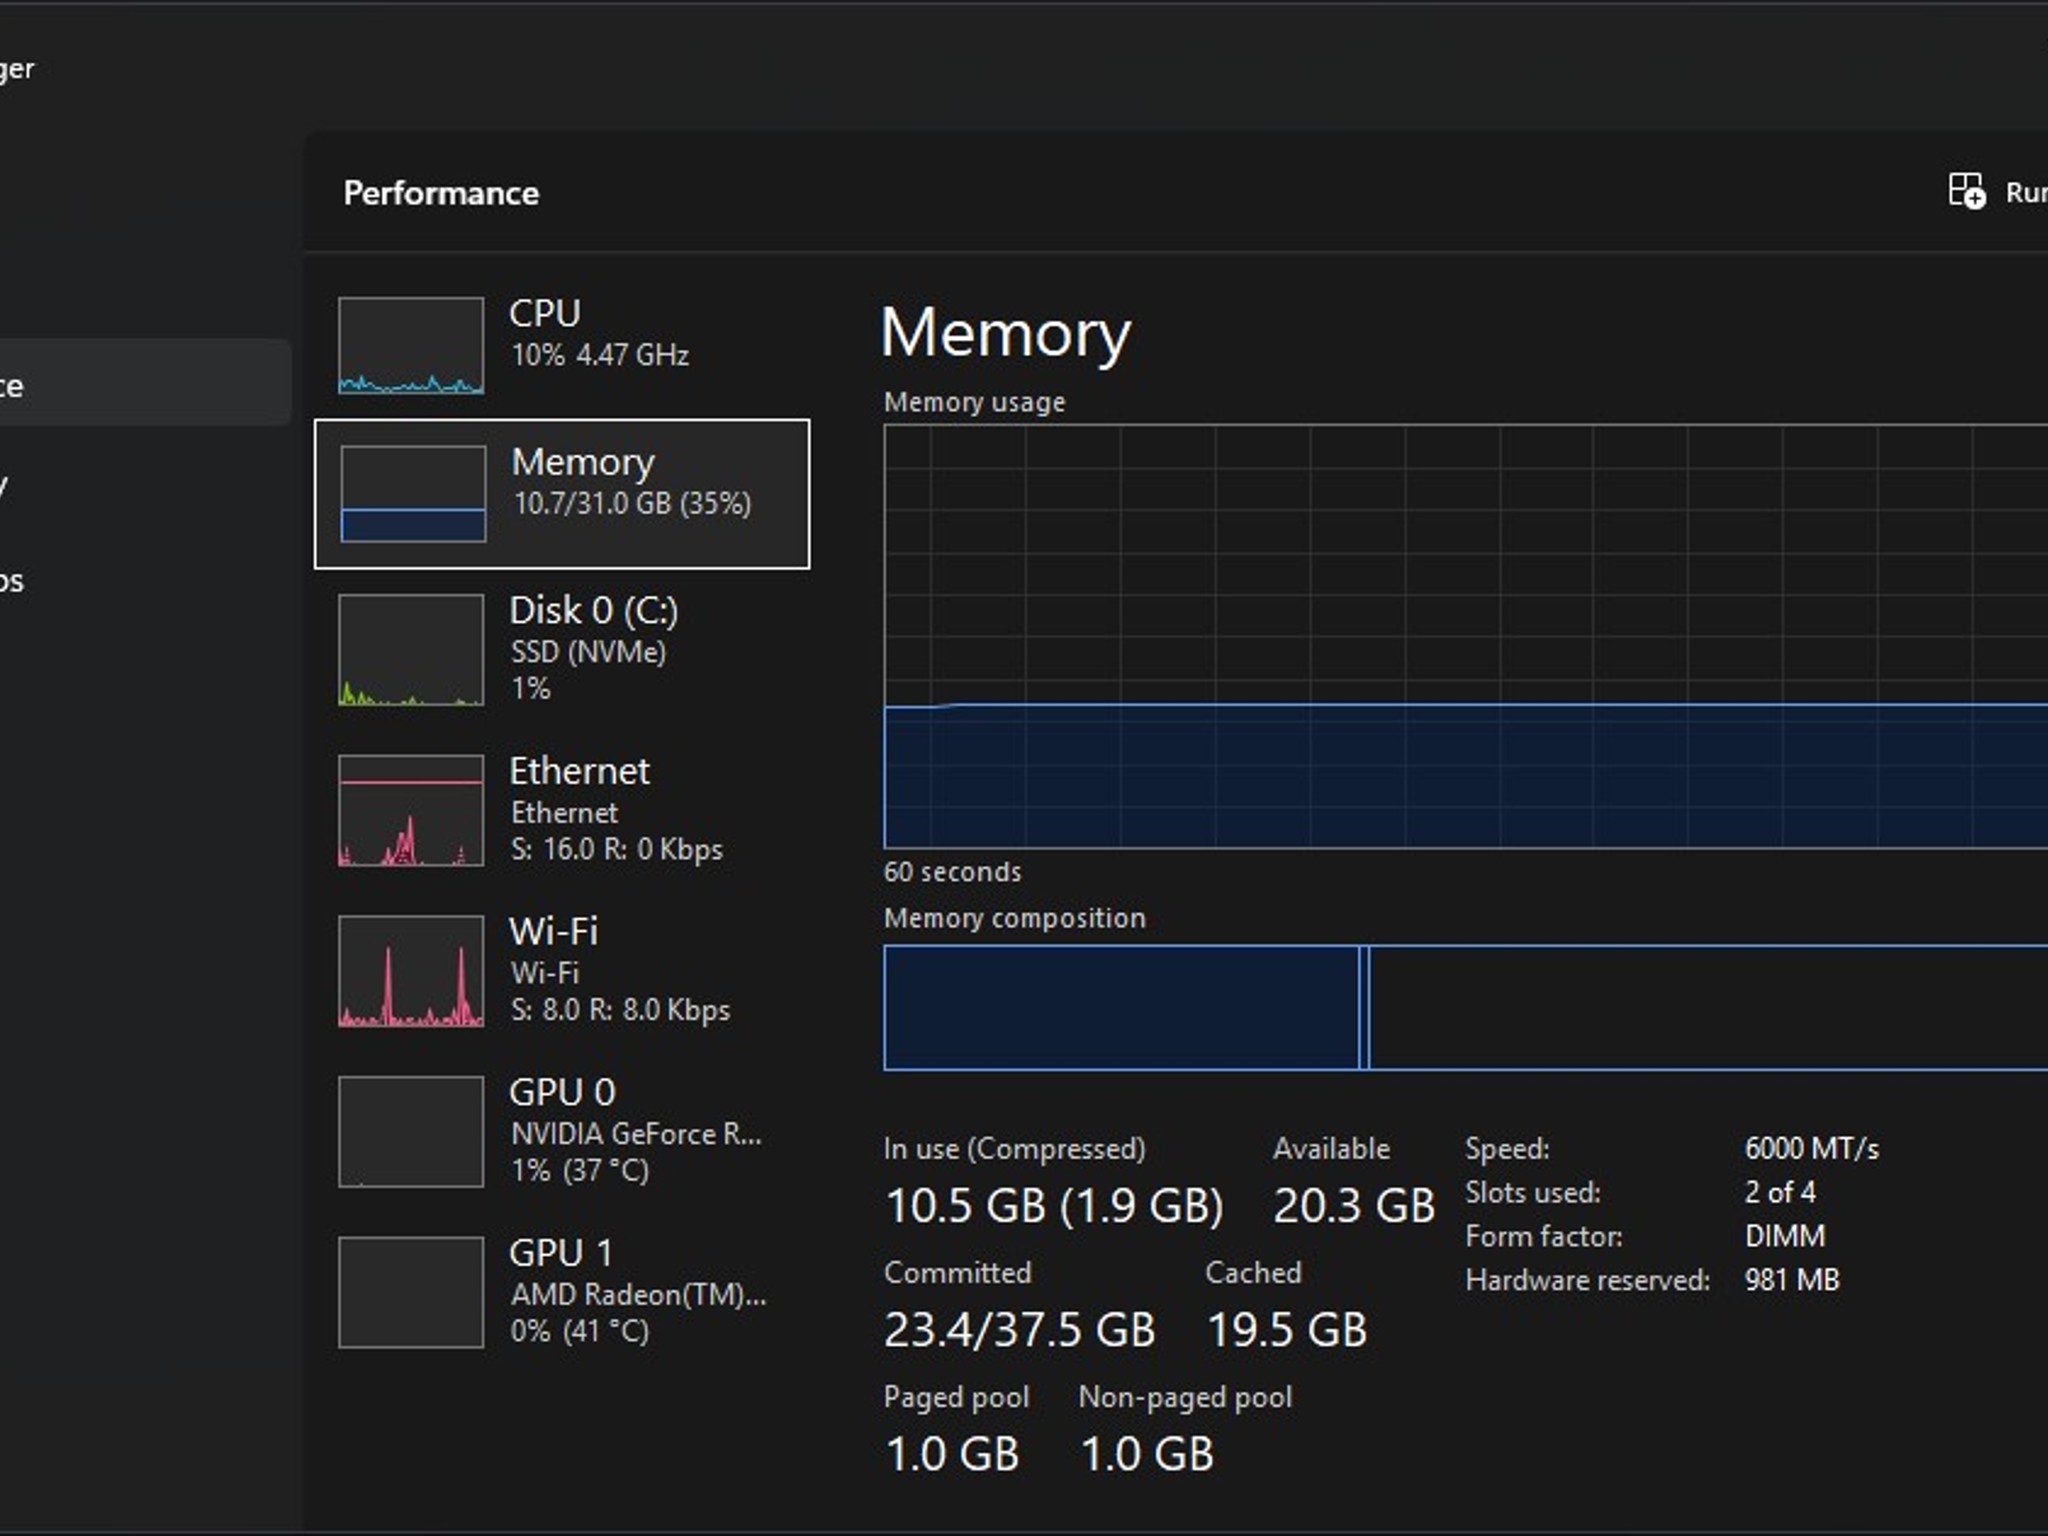Viewport: 2048px width, 1536px height.
Task: Click In use portion of composition bar
Action: pos(1120,1008)
